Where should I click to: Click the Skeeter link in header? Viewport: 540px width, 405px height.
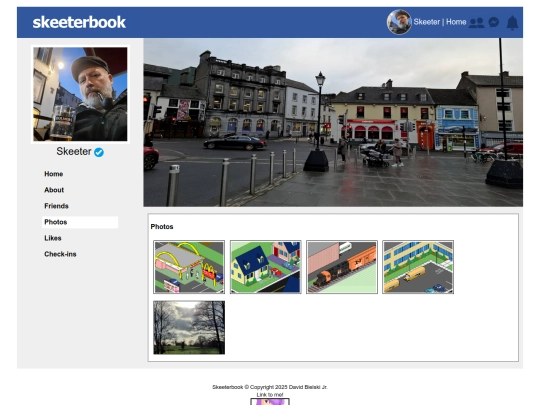[426, 22]
